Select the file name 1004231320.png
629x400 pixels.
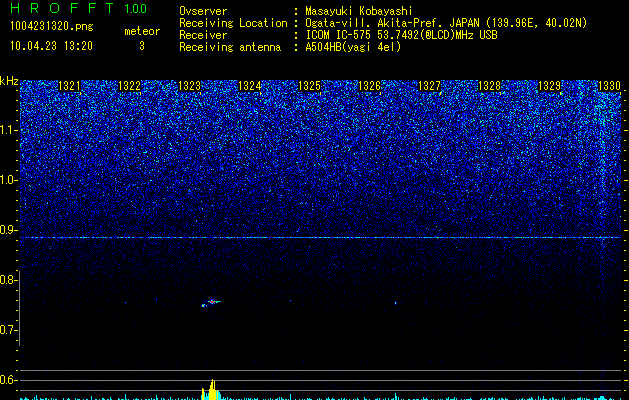click(52, 26)
